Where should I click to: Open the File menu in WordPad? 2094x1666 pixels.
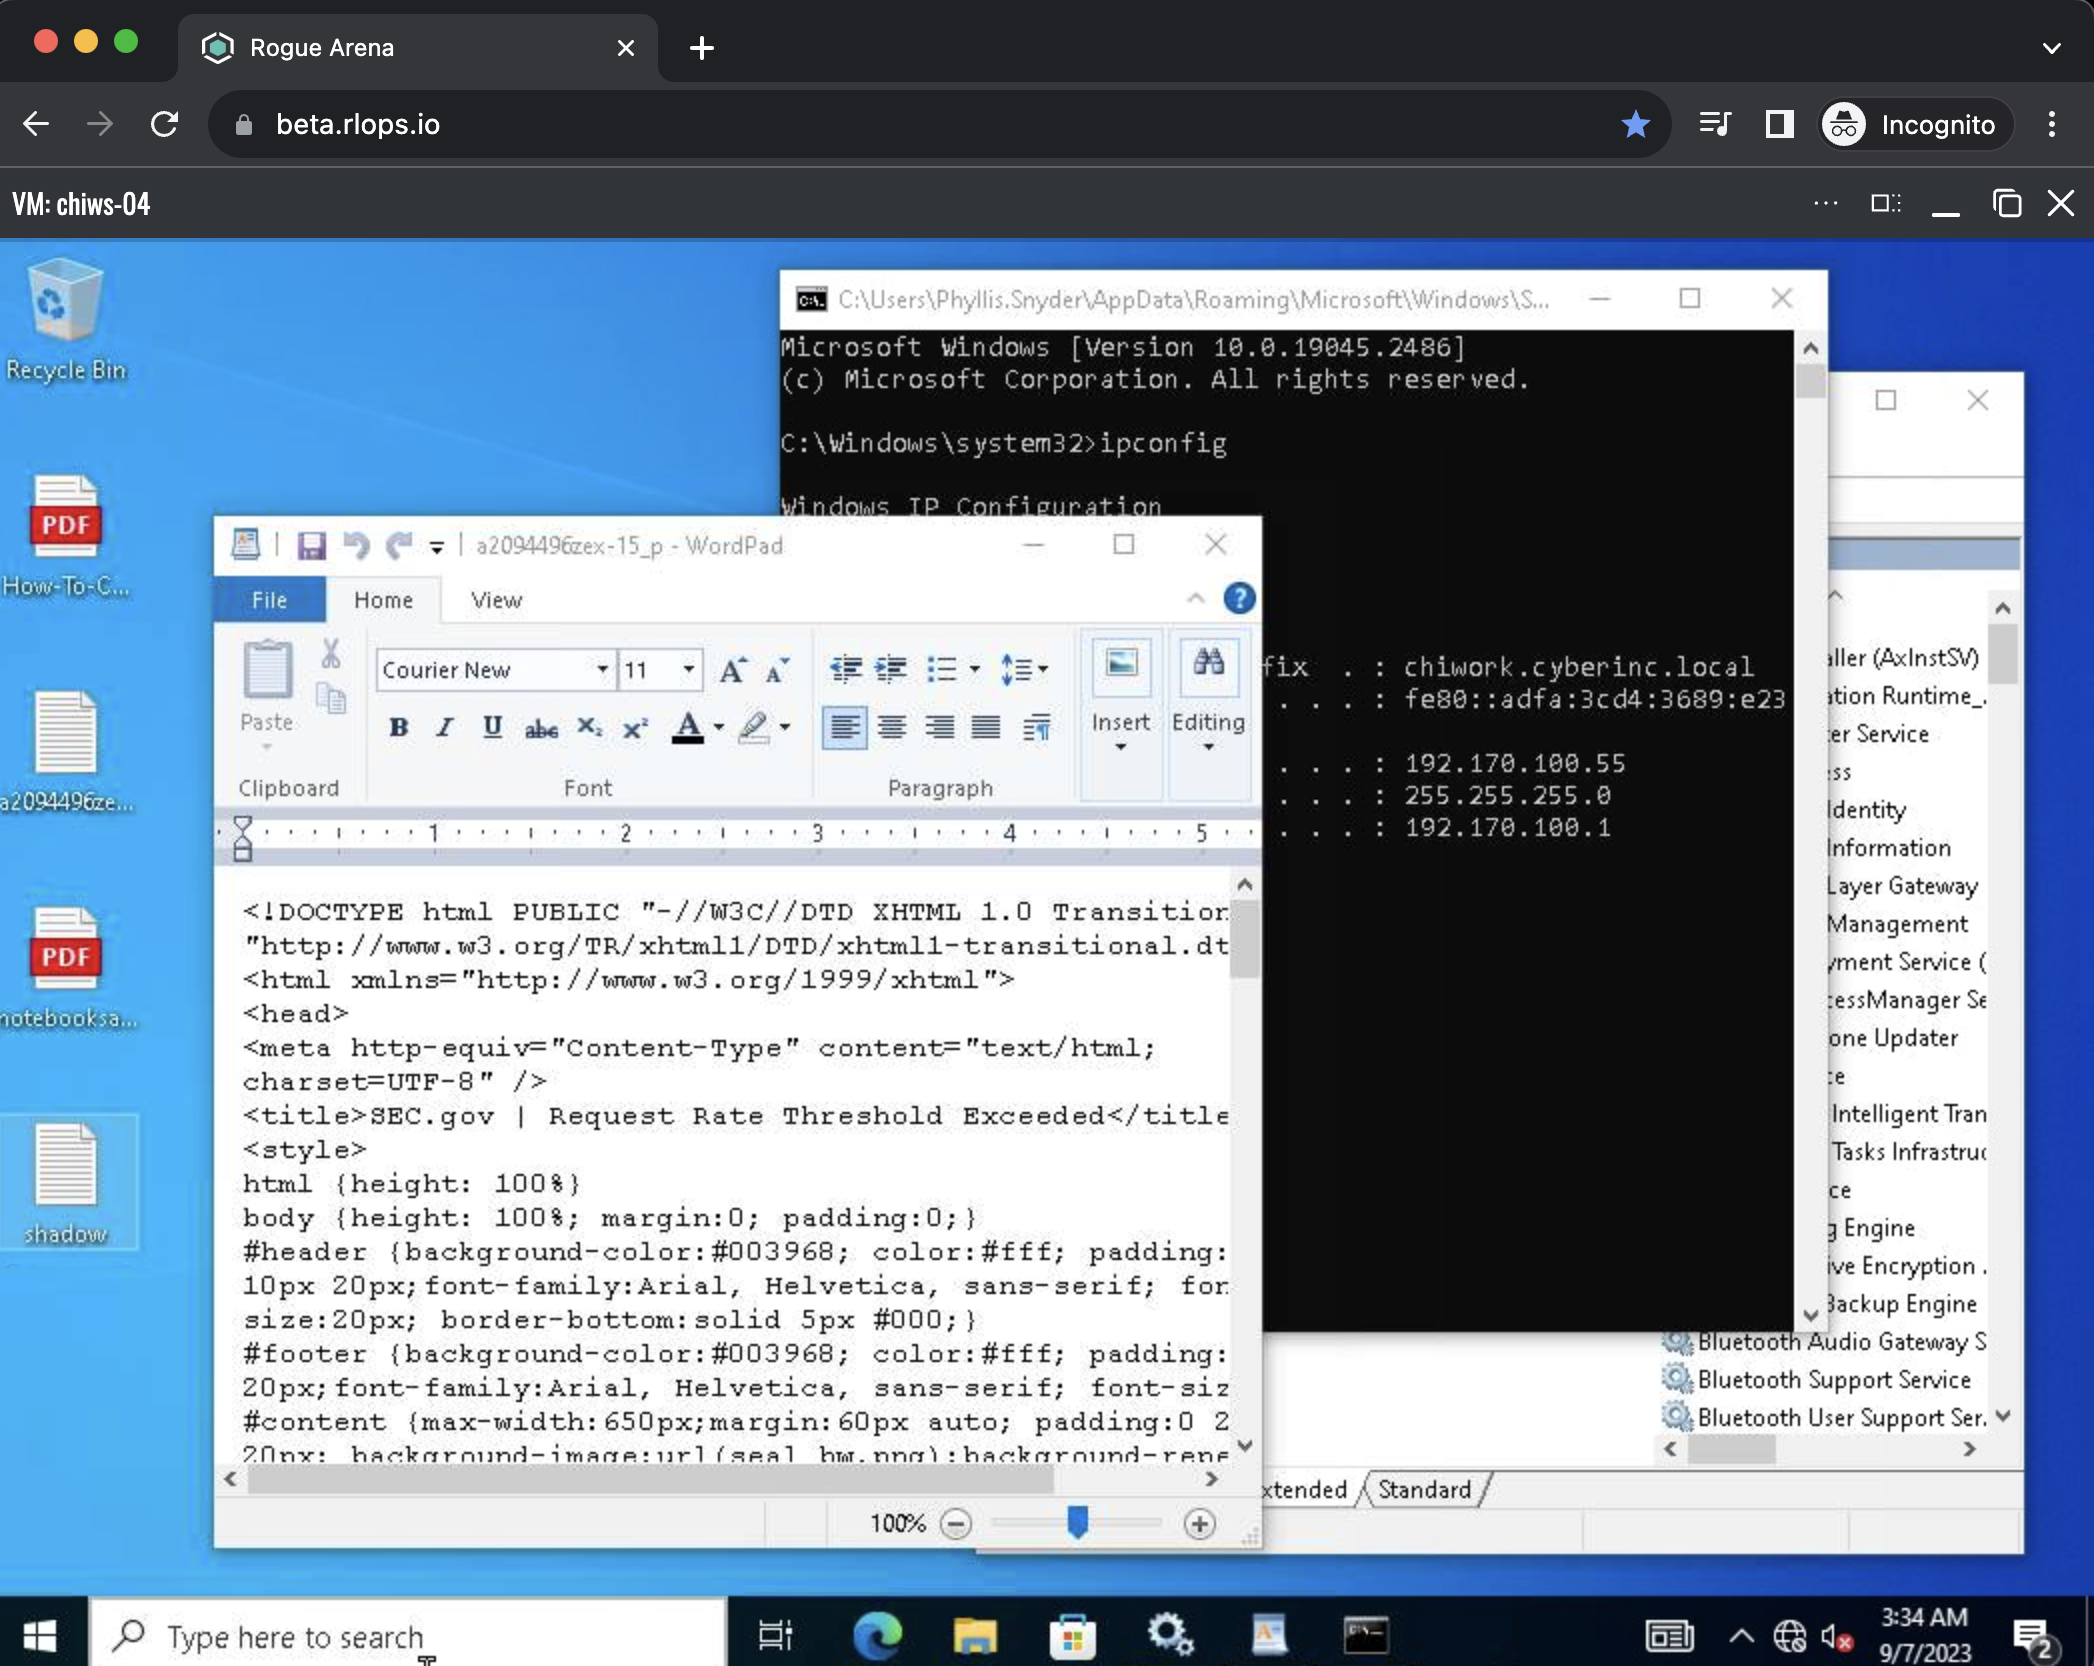[269, 600]
